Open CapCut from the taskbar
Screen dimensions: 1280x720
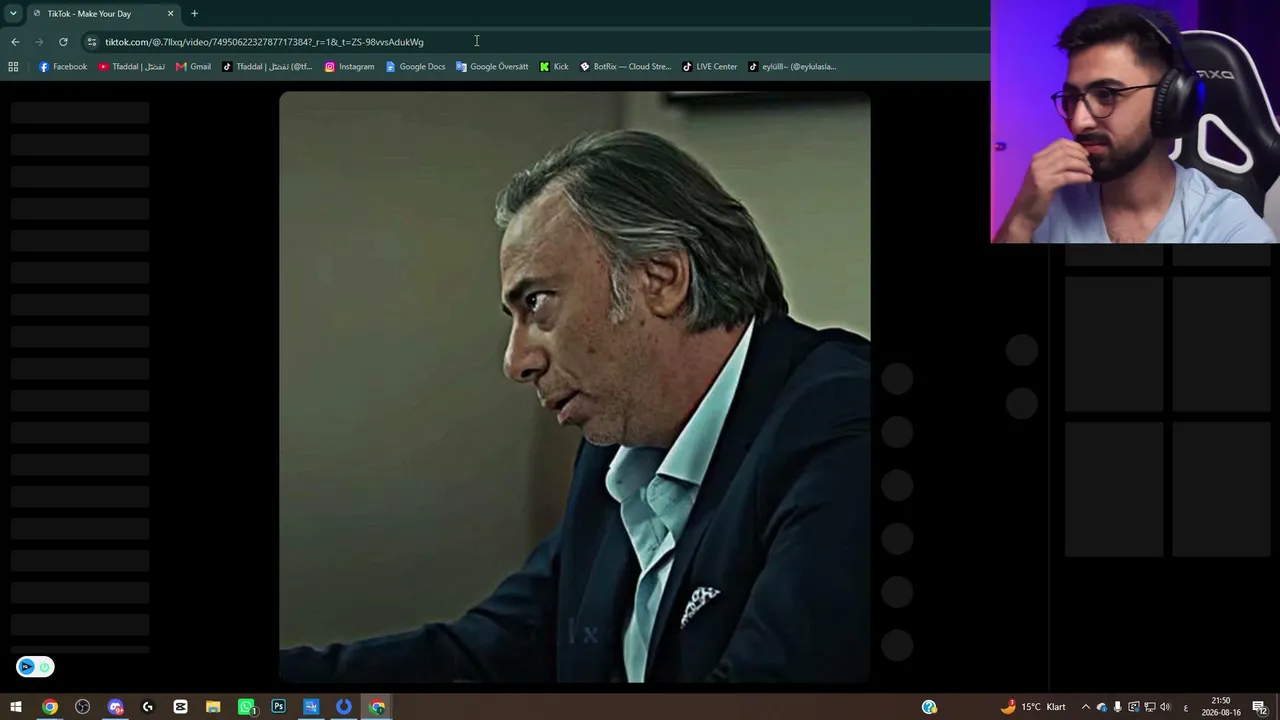180,707
